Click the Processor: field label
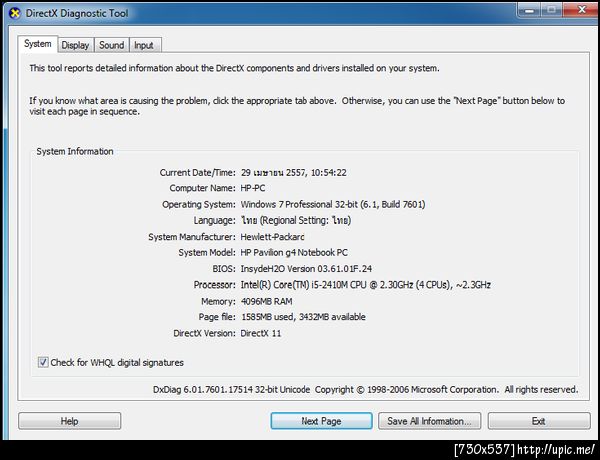Image resolution: width=600 pixels, height=460 pixels. coord(214,285)
